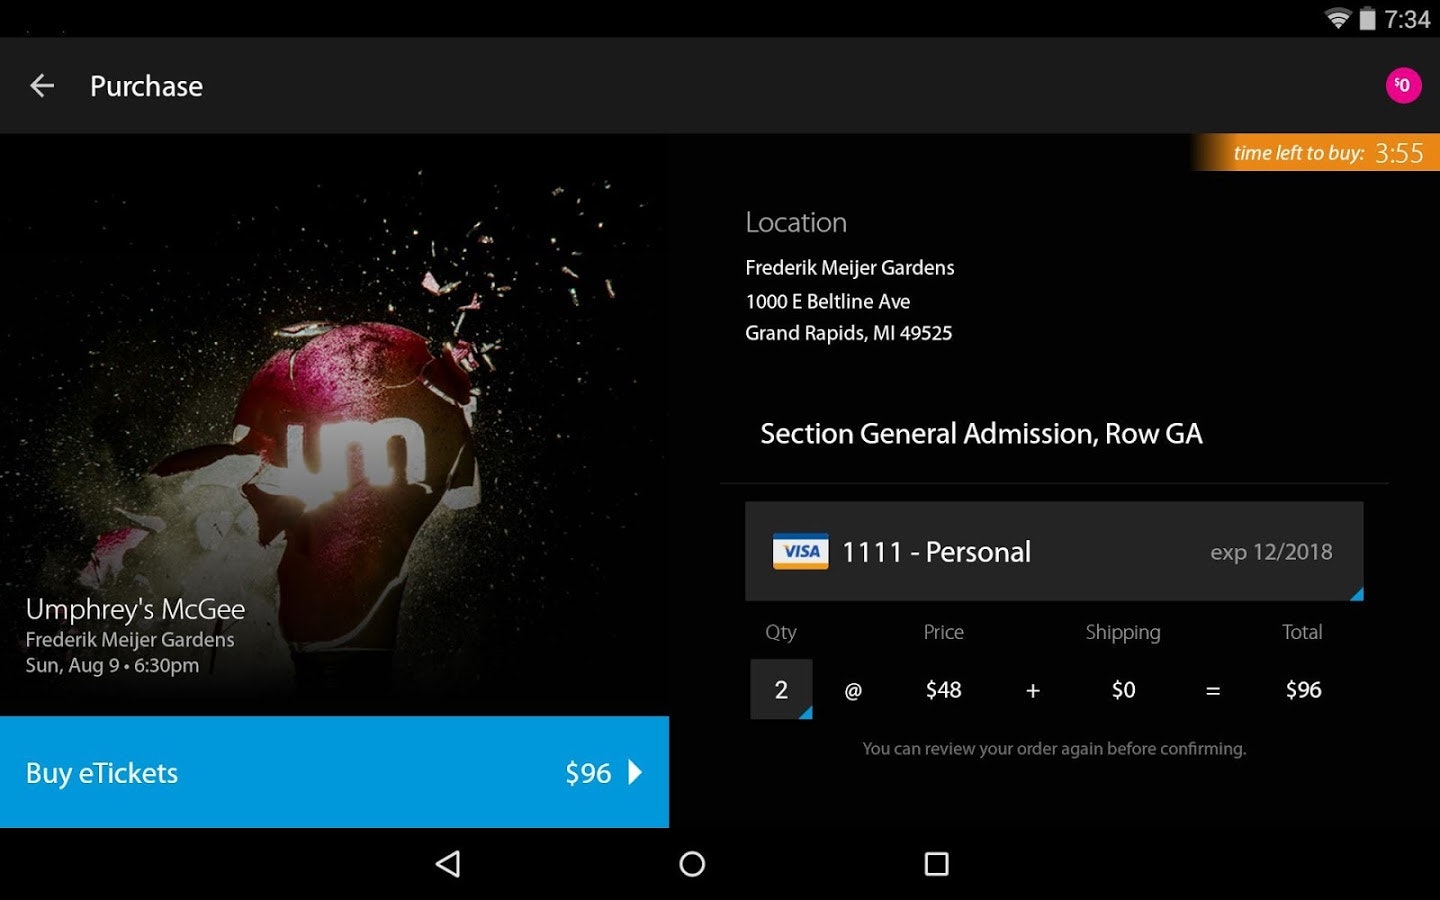Tap the Android back navigation button
The image size is (1440, 900).
(x=448, y=864)
